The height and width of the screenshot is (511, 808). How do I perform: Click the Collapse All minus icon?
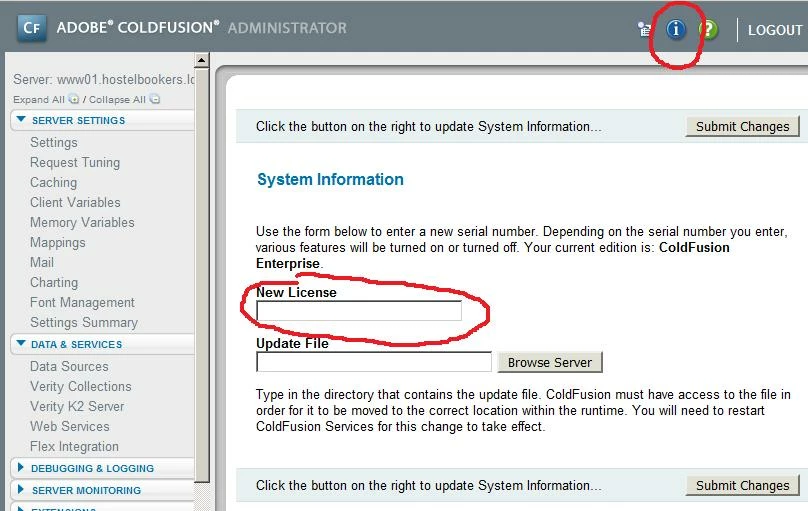[155, 99]
